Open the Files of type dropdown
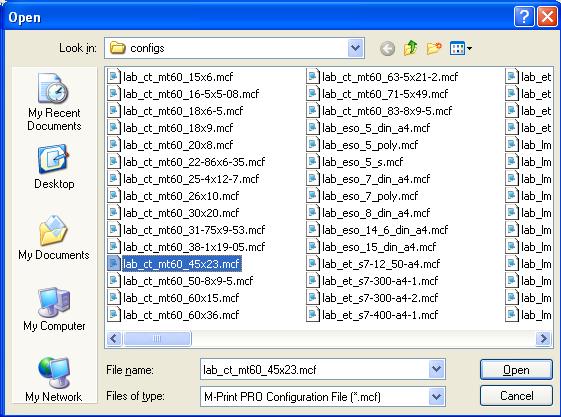 click(x=436, y=396)
